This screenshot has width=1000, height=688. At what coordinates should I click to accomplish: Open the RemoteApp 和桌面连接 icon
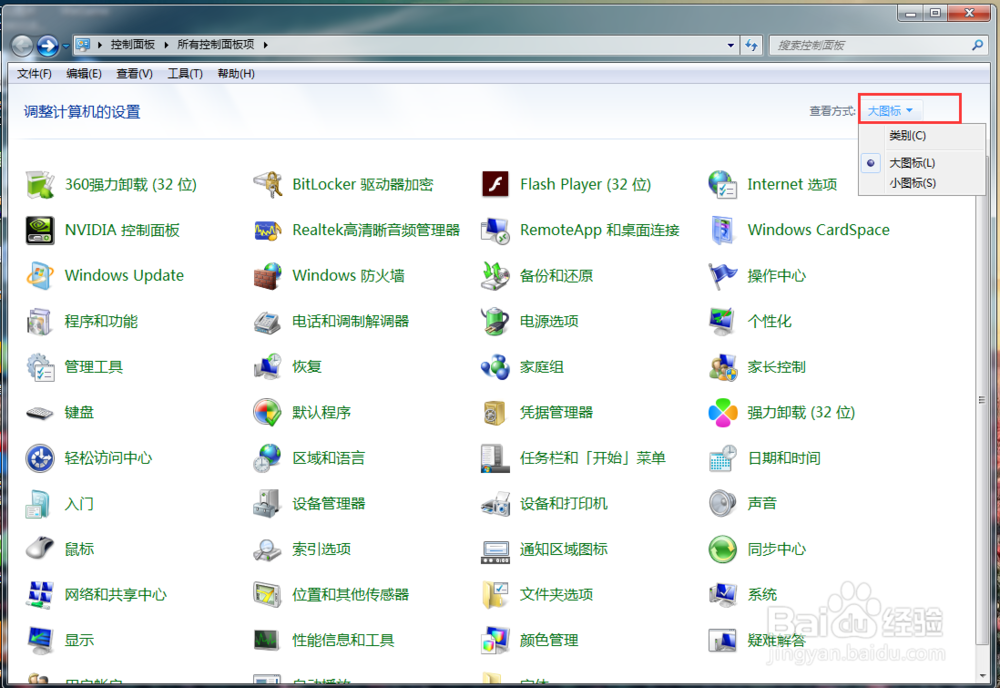(x=495, y=230)
